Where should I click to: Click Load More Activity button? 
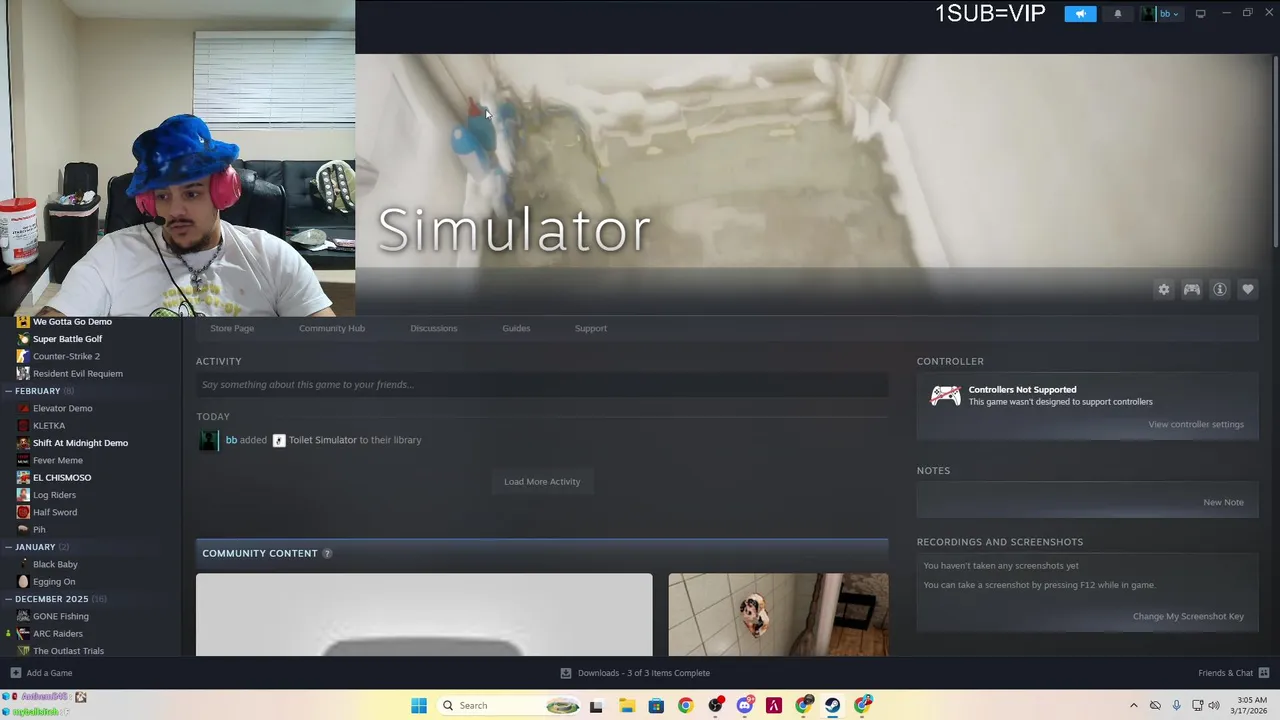pyautogui.click(x=542, y=482)
